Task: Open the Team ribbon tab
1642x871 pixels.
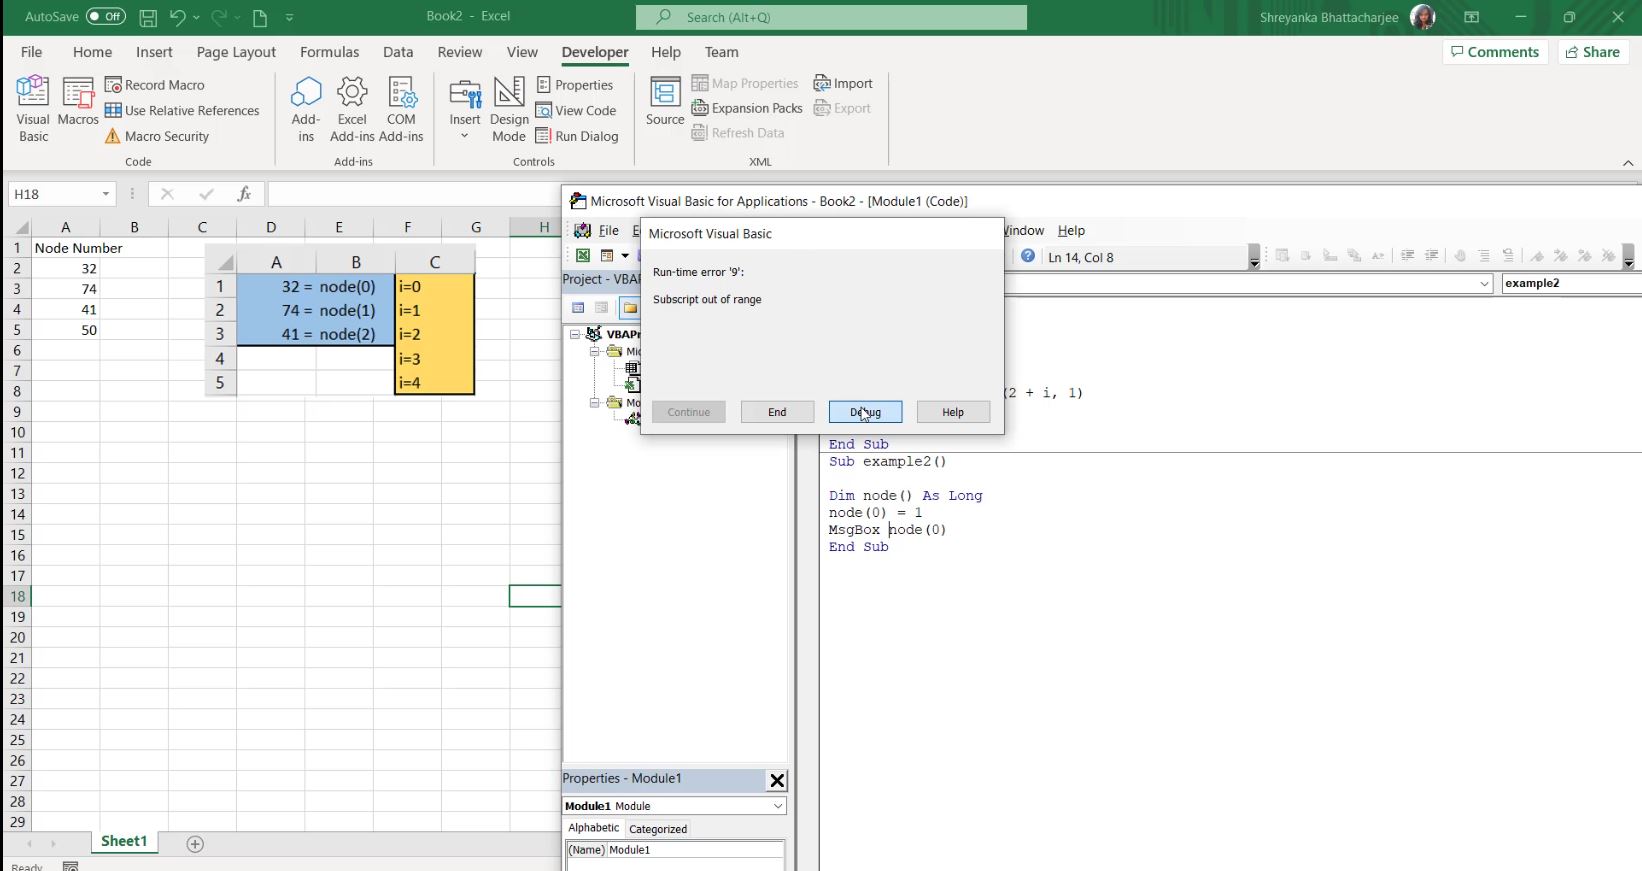Action: coord(721,52)
